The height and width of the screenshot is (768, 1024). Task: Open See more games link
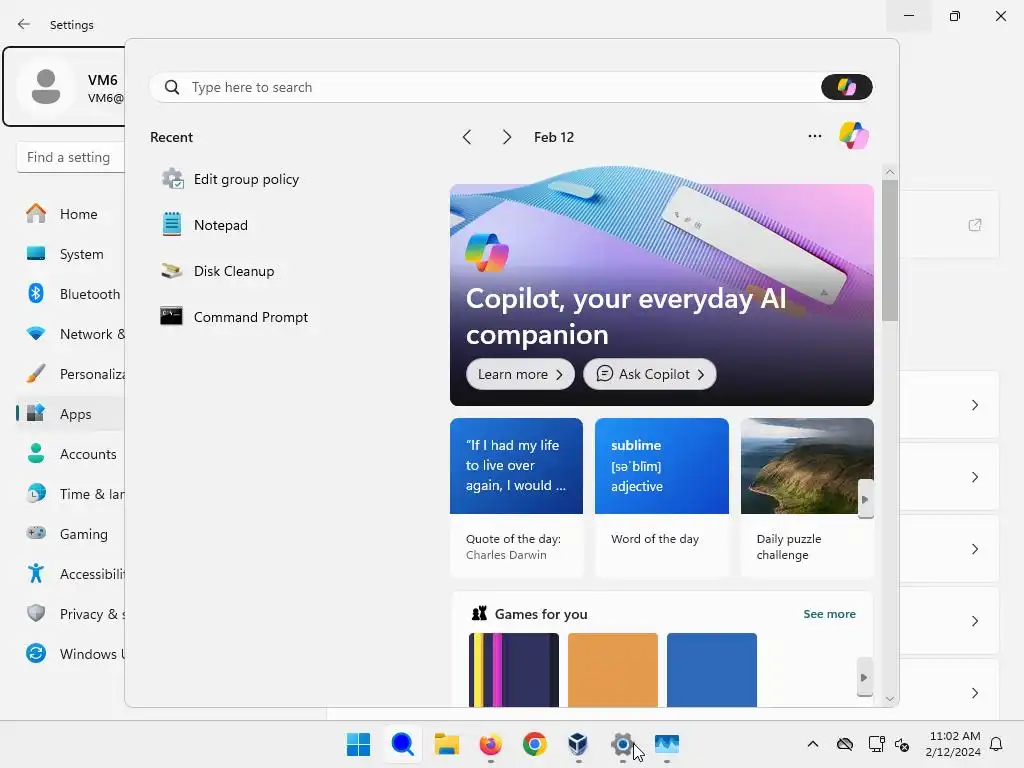point(829,614)
